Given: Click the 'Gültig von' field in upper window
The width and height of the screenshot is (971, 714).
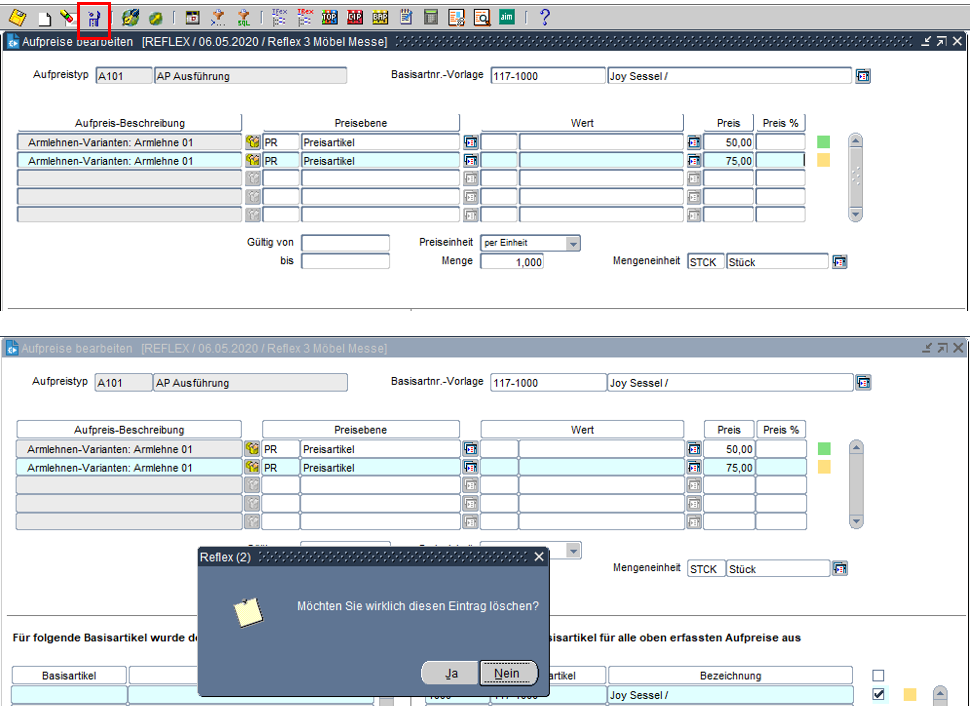Looking at the screenshot, I should (x=345, y=243).
